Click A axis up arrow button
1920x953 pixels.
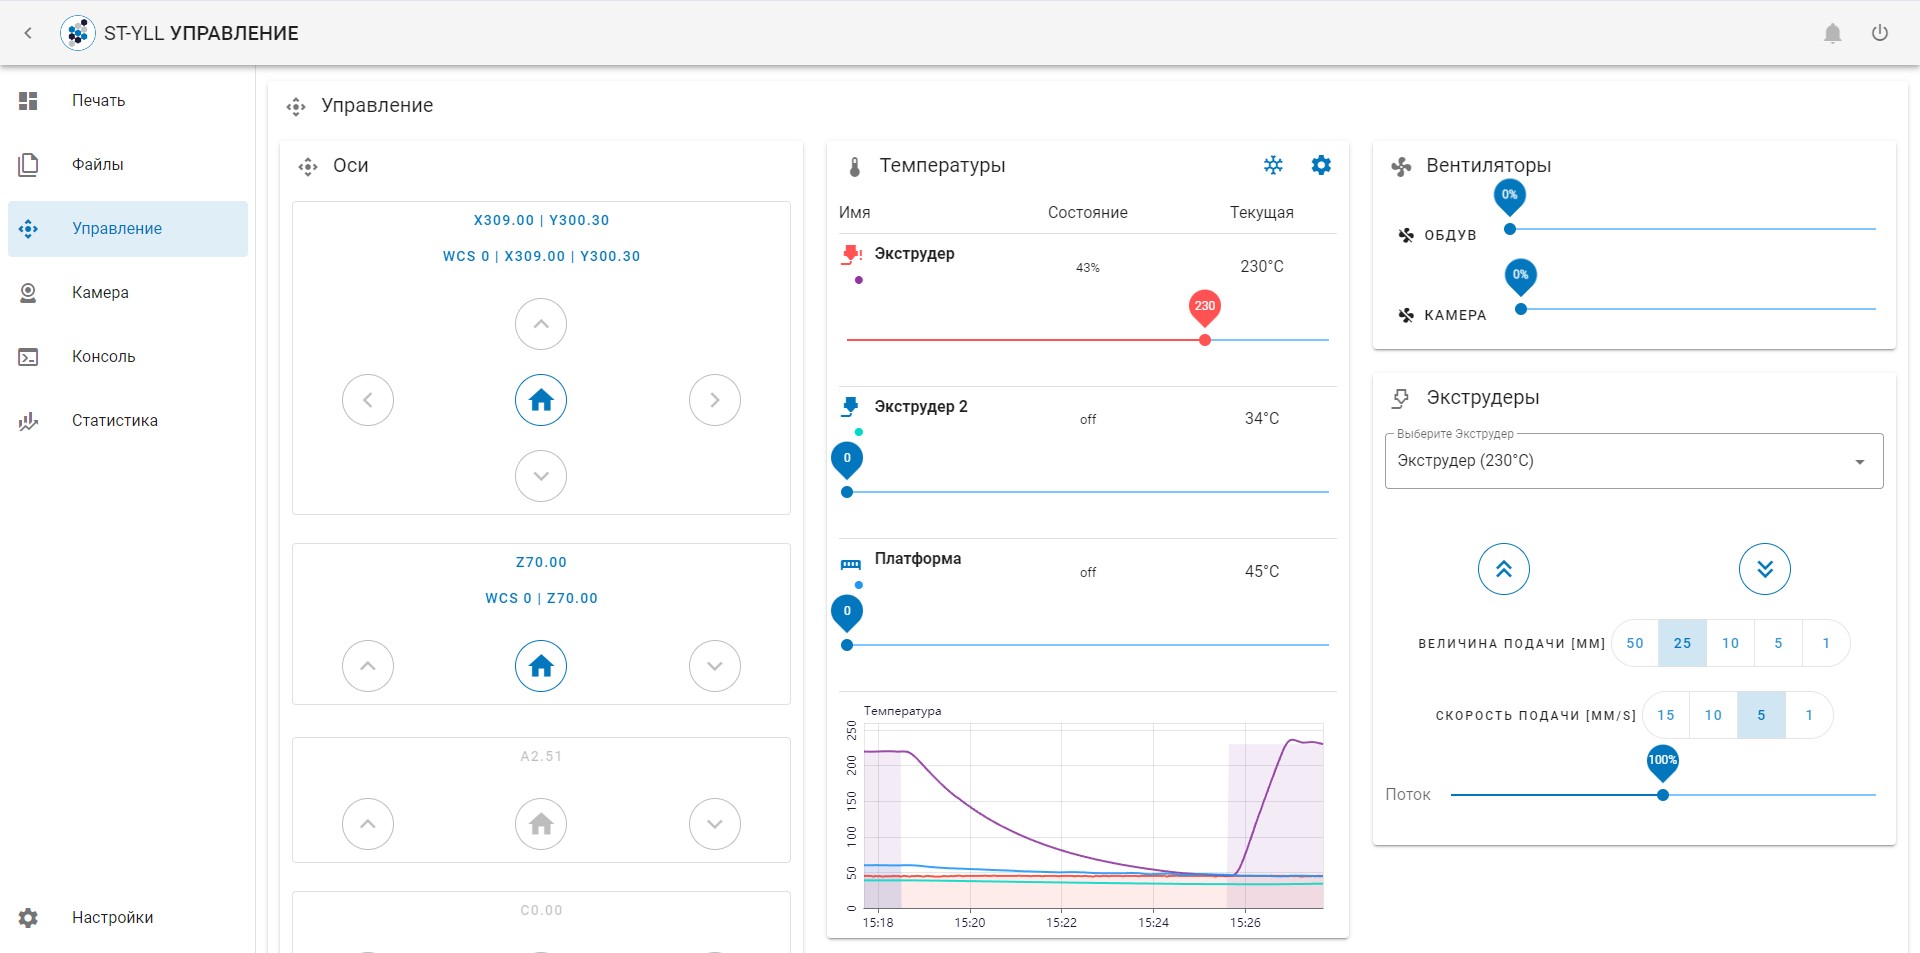click(368, 824)
